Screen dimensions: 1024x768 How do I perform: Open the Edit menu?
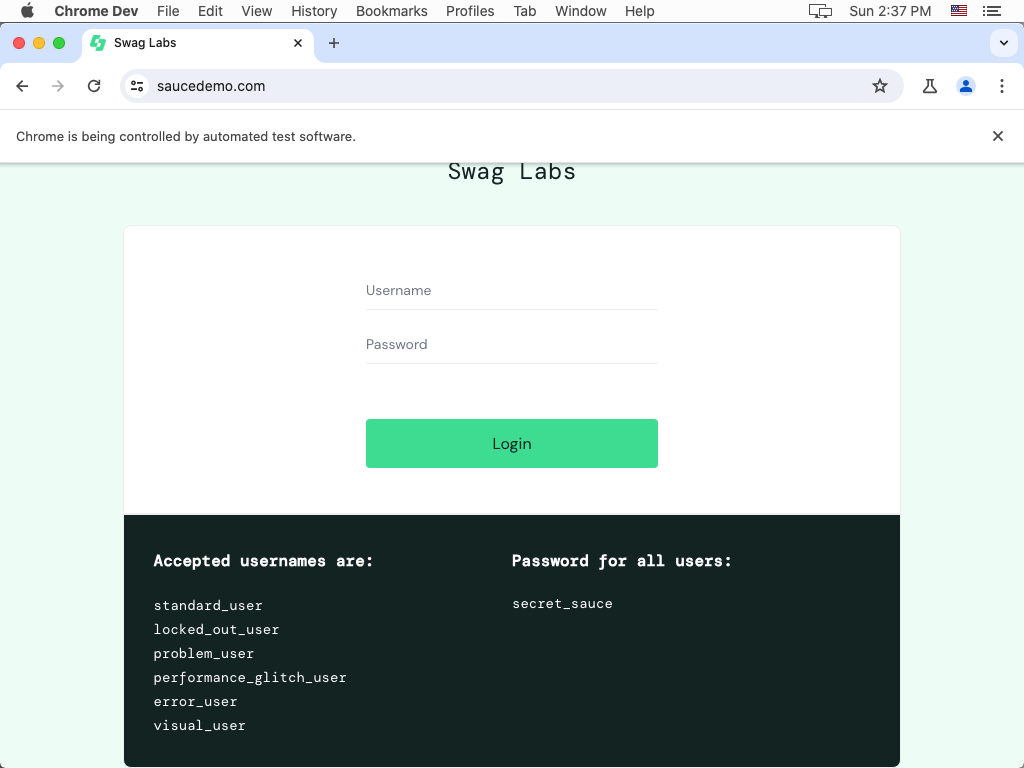pyautogui.click(x=210, y=11)
